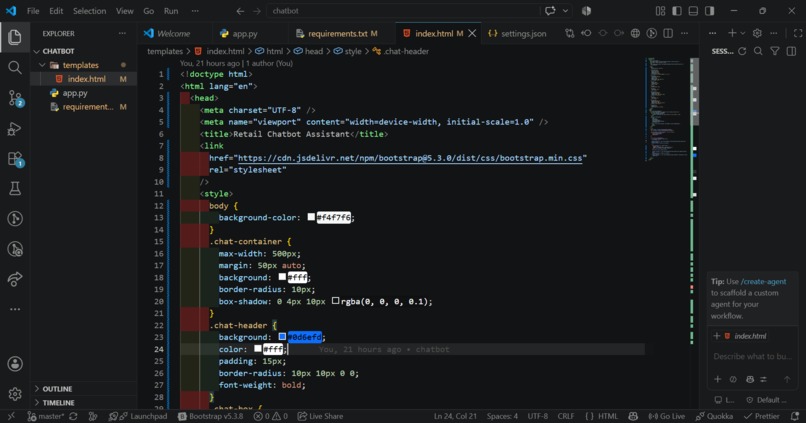Open Bootstrap v5.3.8 status item
The width and height of the screenshot is (806, 423).
coord(211,416)
